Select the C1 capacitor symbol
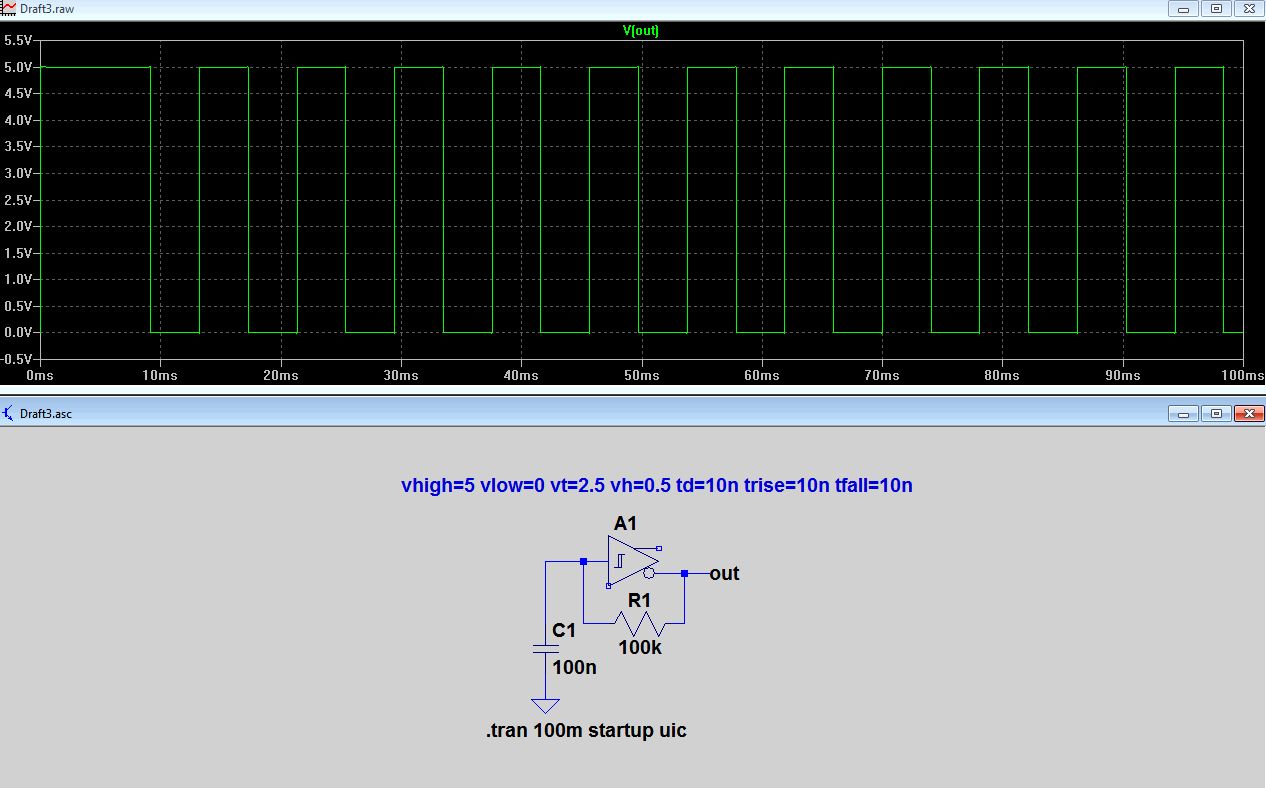The image size is (1266, 788). click(x=545, y=648)
